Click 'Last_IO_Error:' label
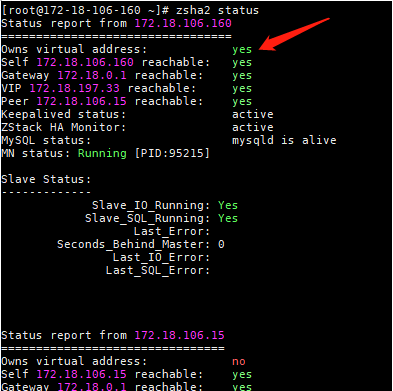The image size is (393, 391). pos(161,257)
